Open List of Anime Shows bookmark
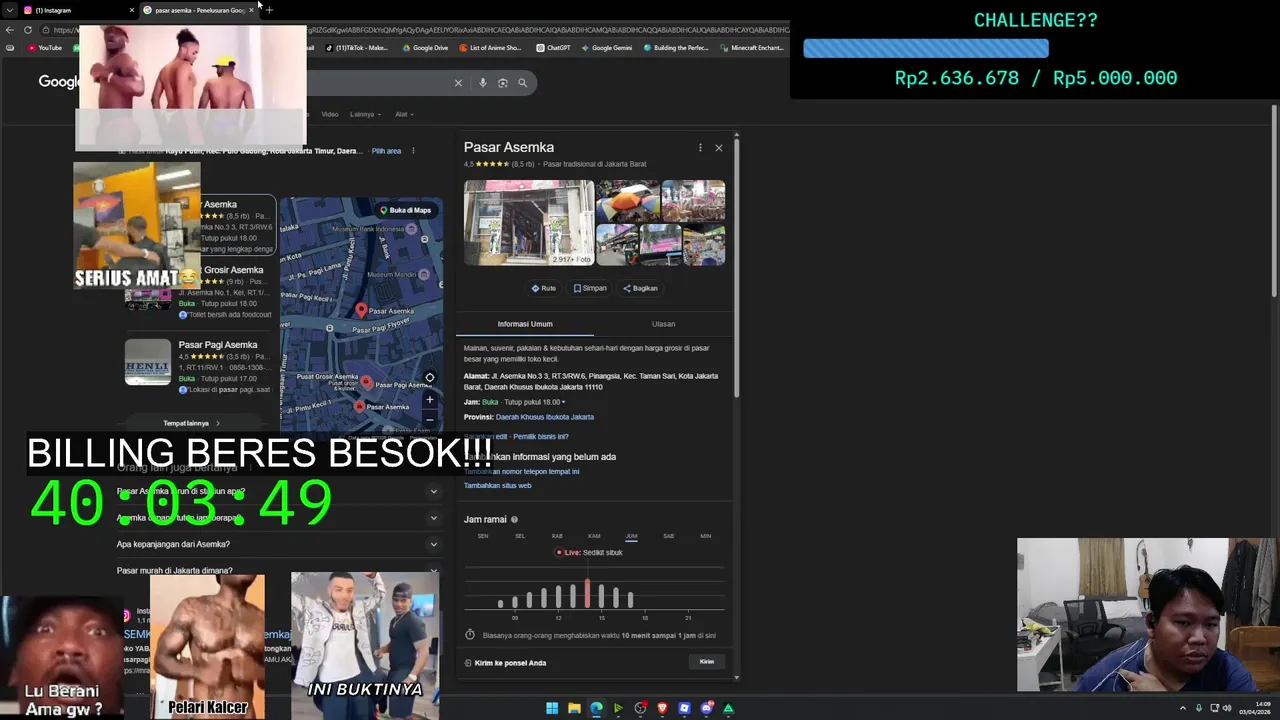Viewport: 1280px width, 720px height. [491, 48]
